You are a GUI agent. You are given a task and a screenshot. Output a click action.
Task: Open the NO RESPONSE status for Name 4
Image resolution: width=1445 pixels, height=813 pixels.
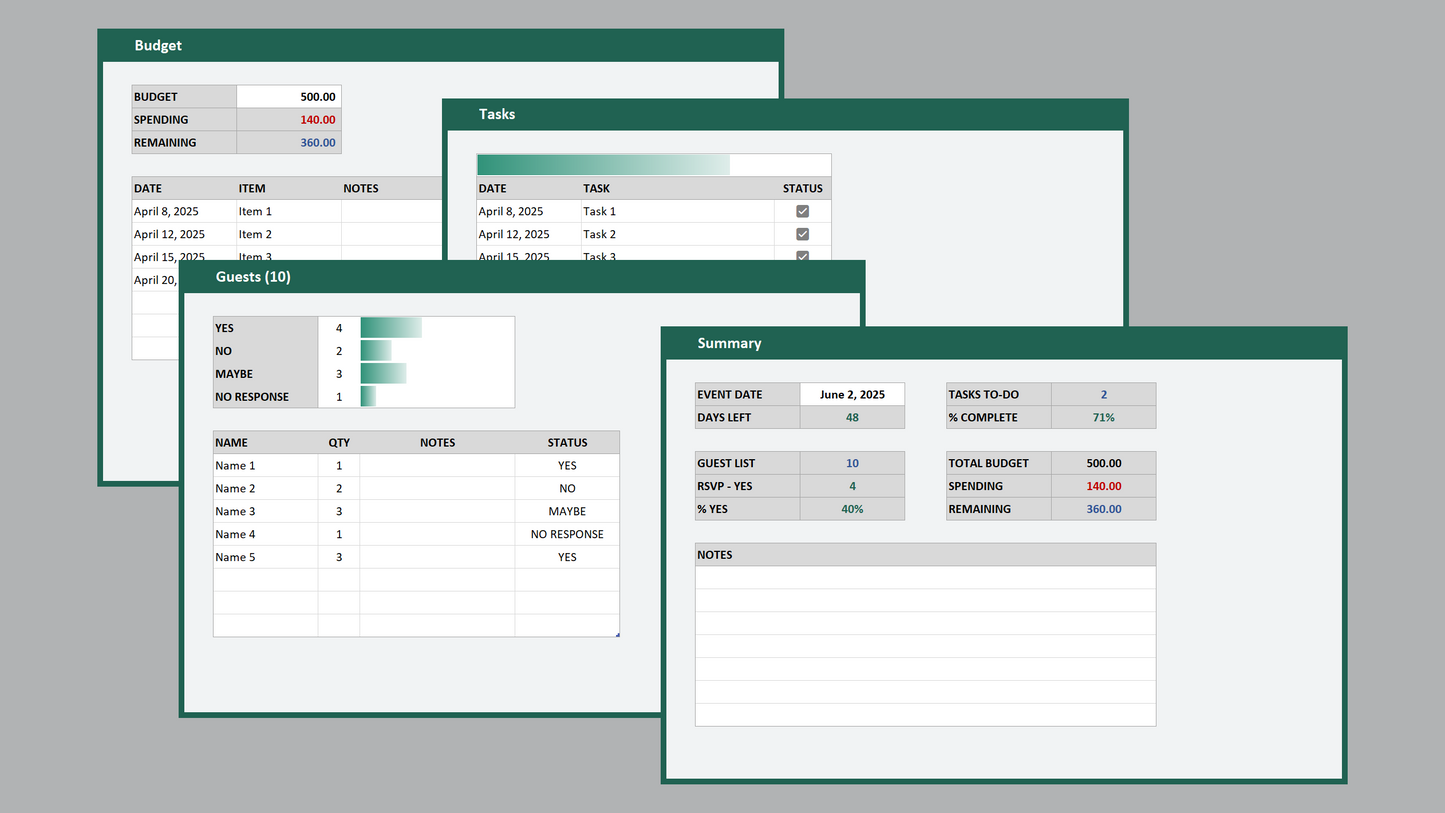click(567, 534)
